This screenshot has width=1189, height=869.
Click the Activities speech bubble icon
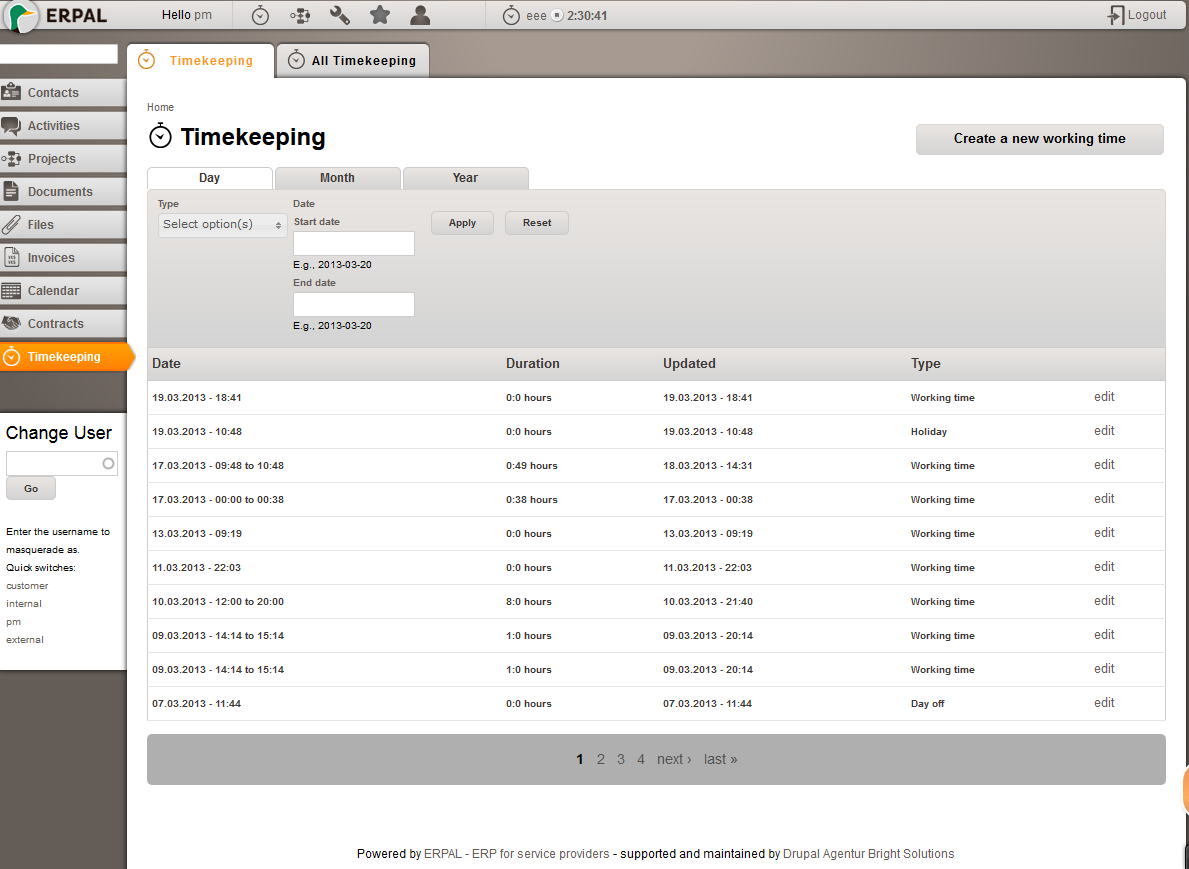[11, 126]
